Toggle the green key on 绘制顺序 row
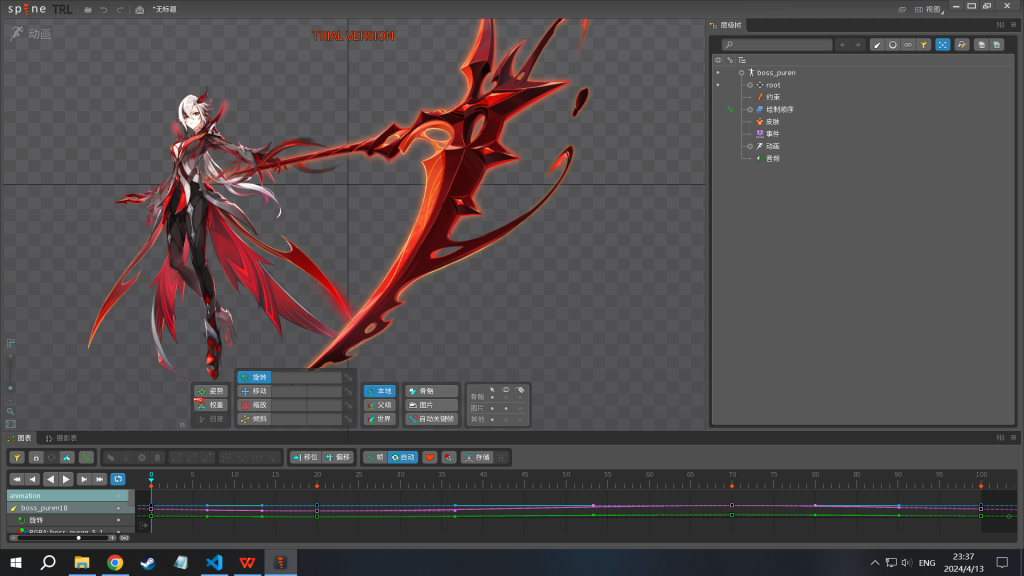Screen dimensions: 1024x576 tap(730, 109)
